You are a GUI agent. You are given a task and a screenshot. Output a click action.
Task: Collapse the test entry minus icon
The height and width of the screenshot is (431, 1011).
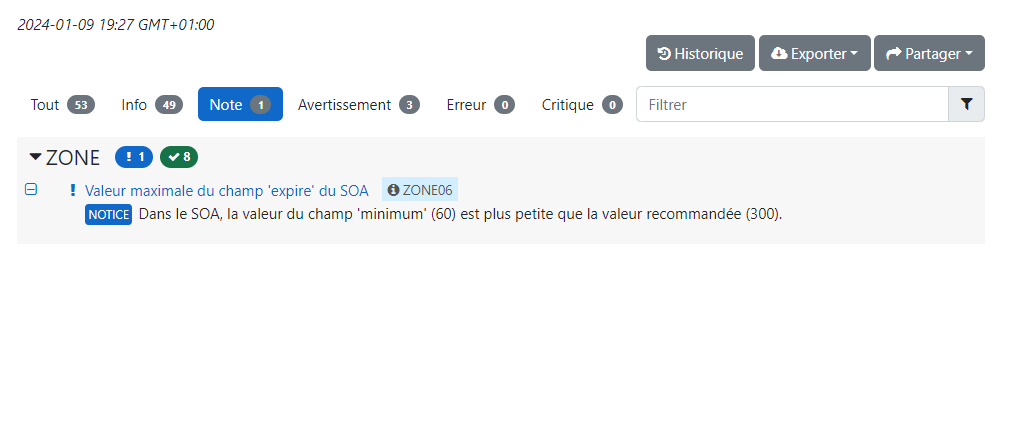point(31,189)
